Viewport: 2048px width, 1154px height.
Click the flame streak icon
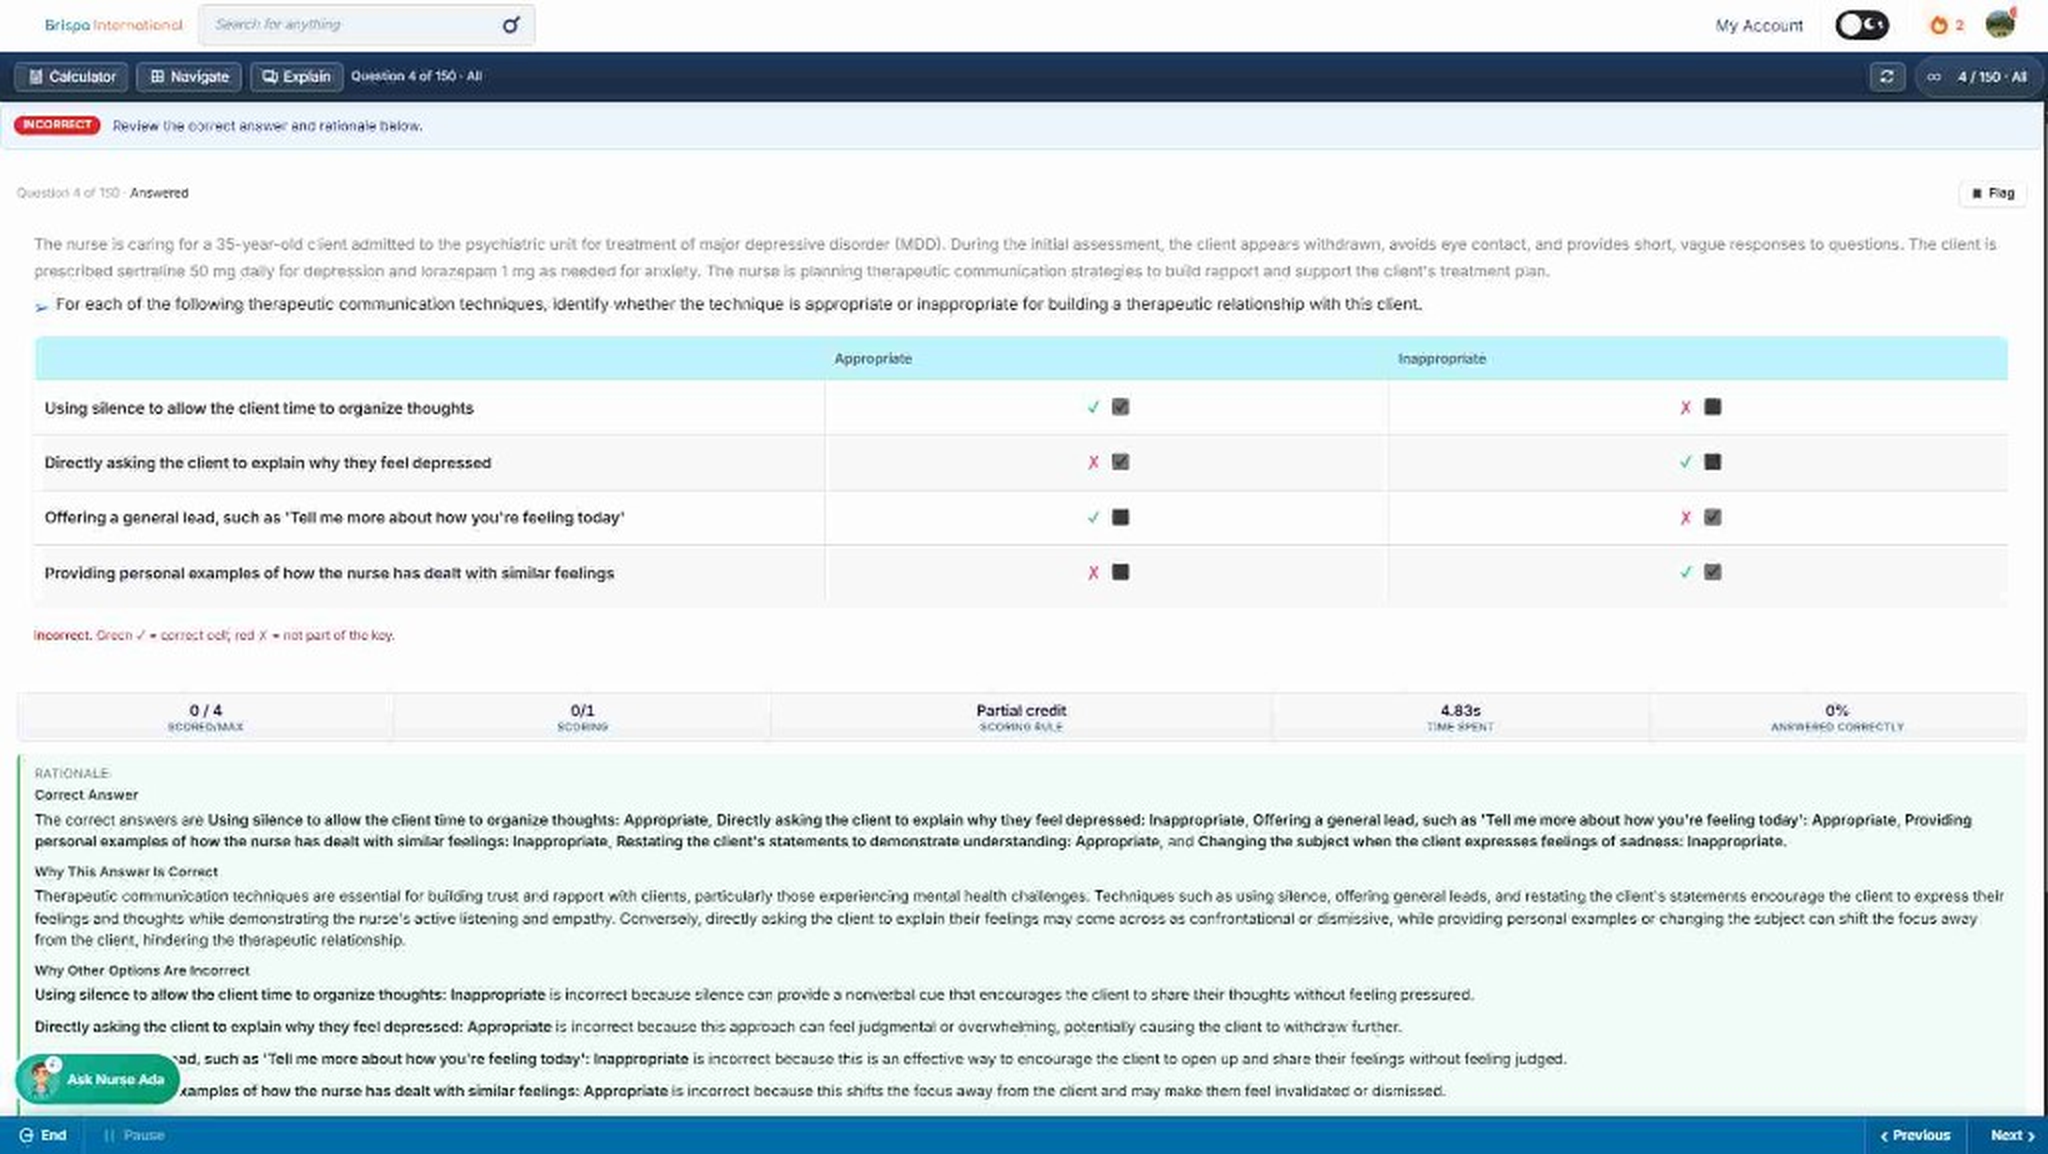1939,25
